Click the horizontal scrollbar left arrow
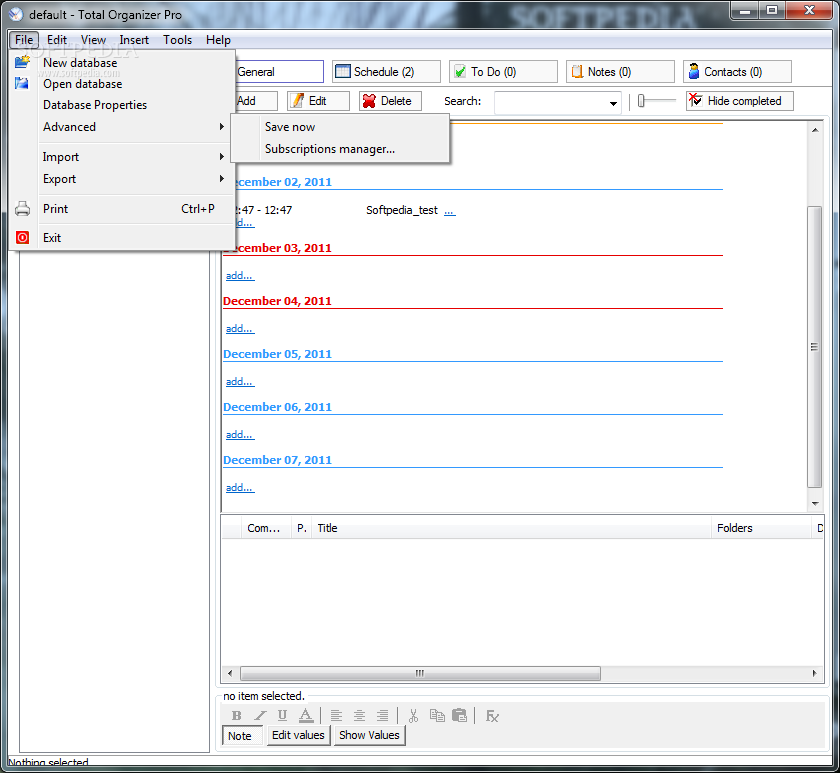840x773 pixels. (x=230, y=673)
